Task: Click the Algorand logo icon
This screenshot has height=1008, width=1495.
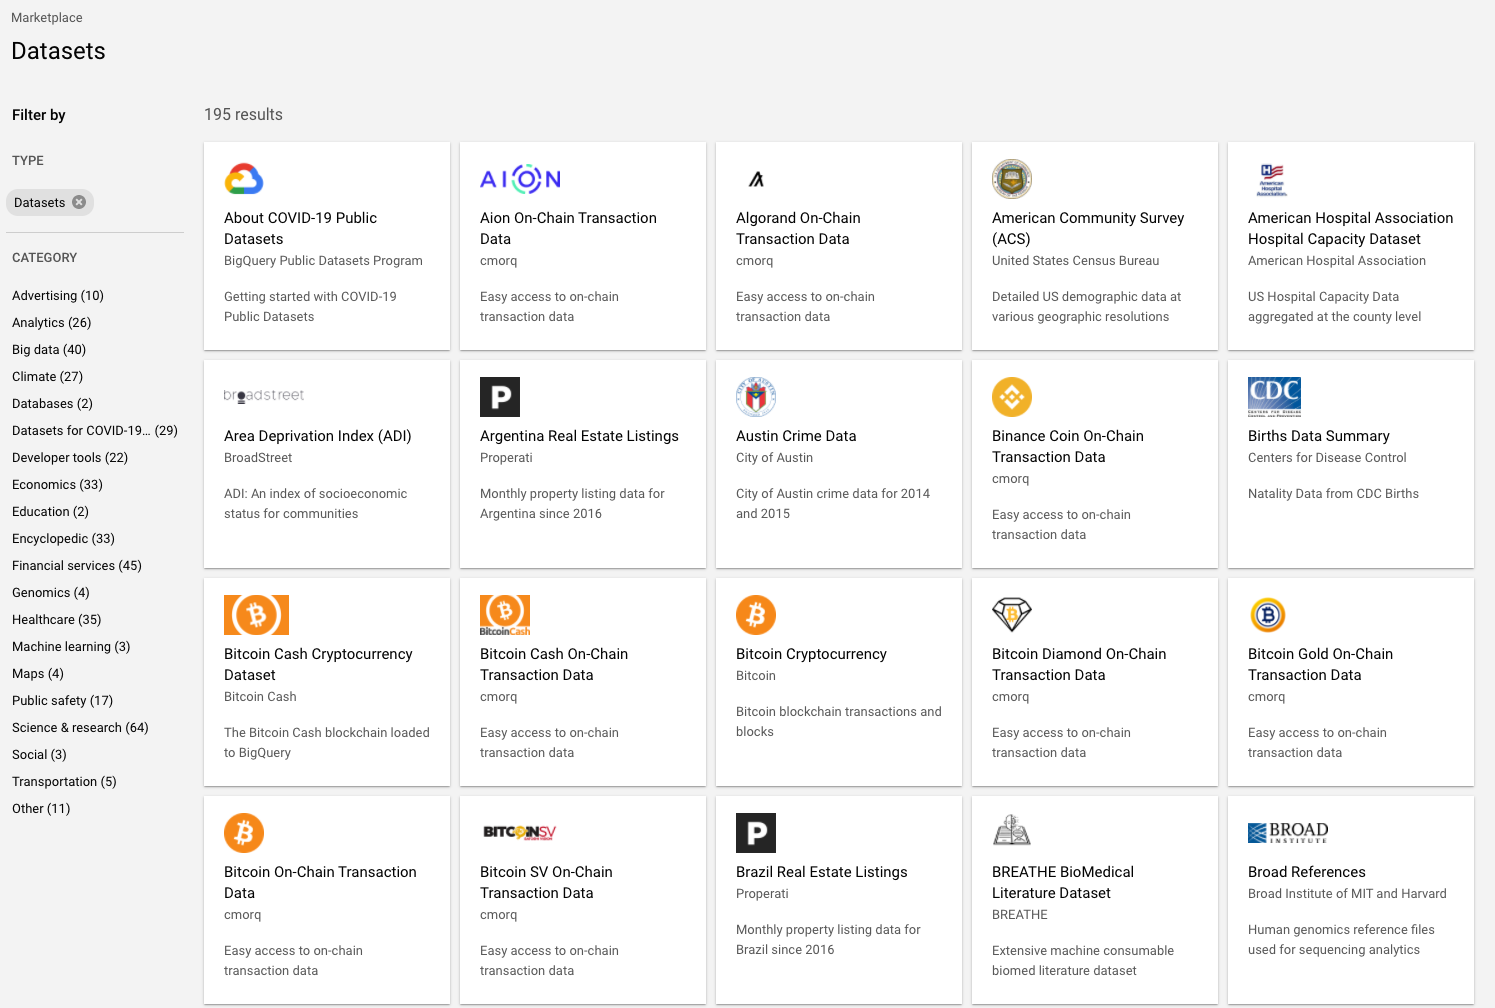Action: (x=756, y=179)
